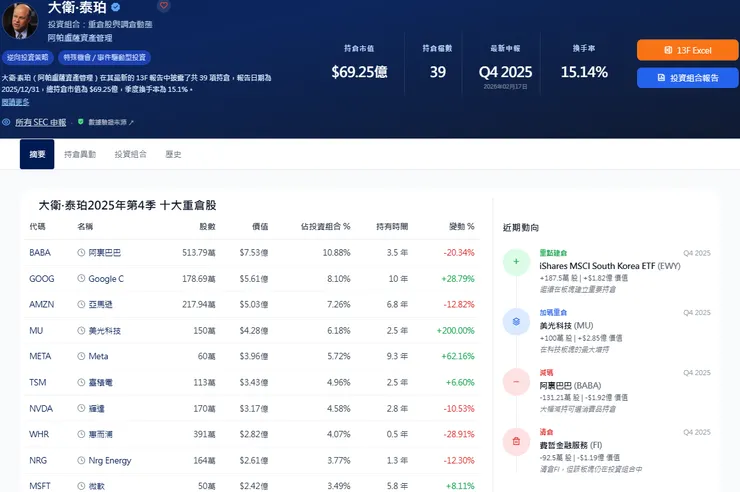
Task: Click the 閱讀更多 link
Action: tap(15, 102)
